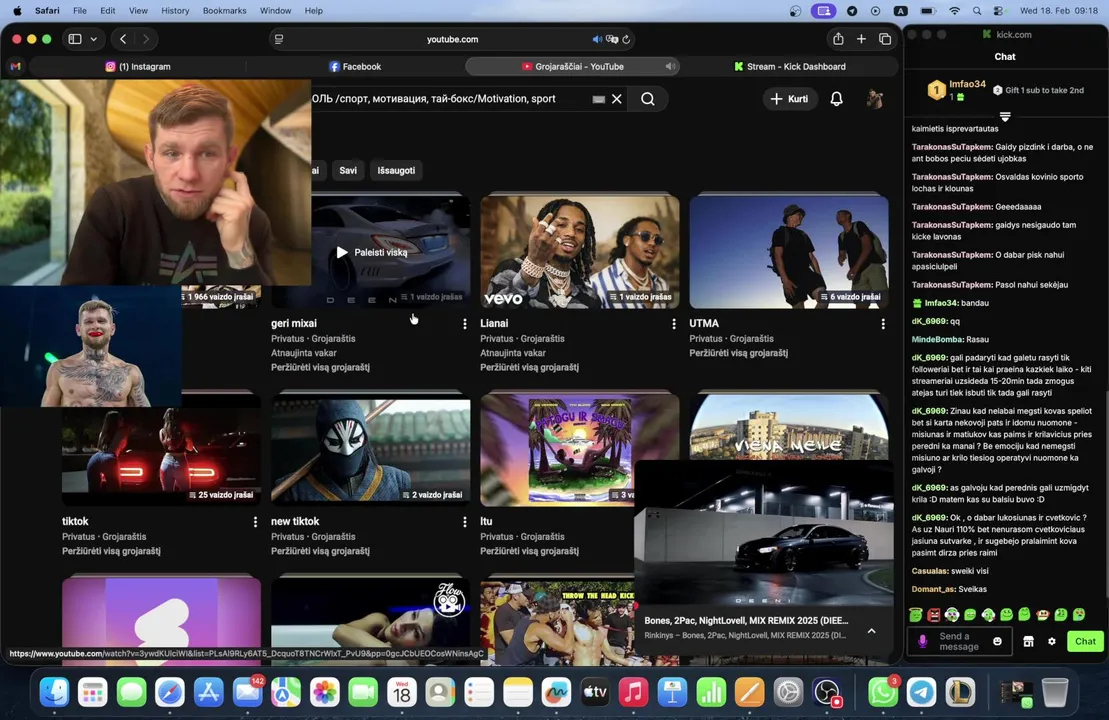Open the History menu

(x=175, y=11)
